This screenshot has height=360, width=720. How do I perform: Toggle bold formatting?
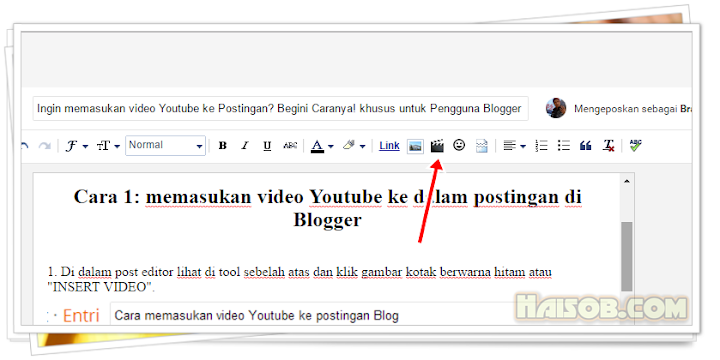pos(223,146)
